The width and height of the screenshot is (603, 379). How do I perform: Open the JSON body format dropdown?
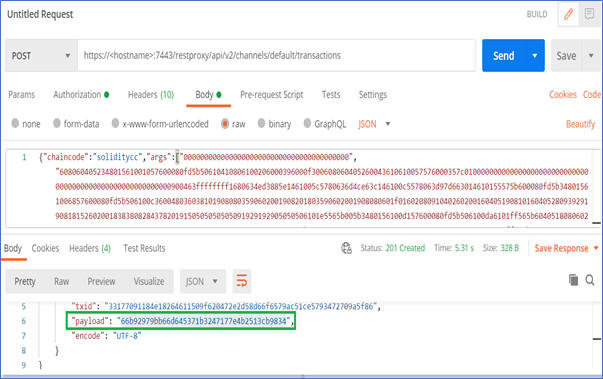click(x=374, y=124)
